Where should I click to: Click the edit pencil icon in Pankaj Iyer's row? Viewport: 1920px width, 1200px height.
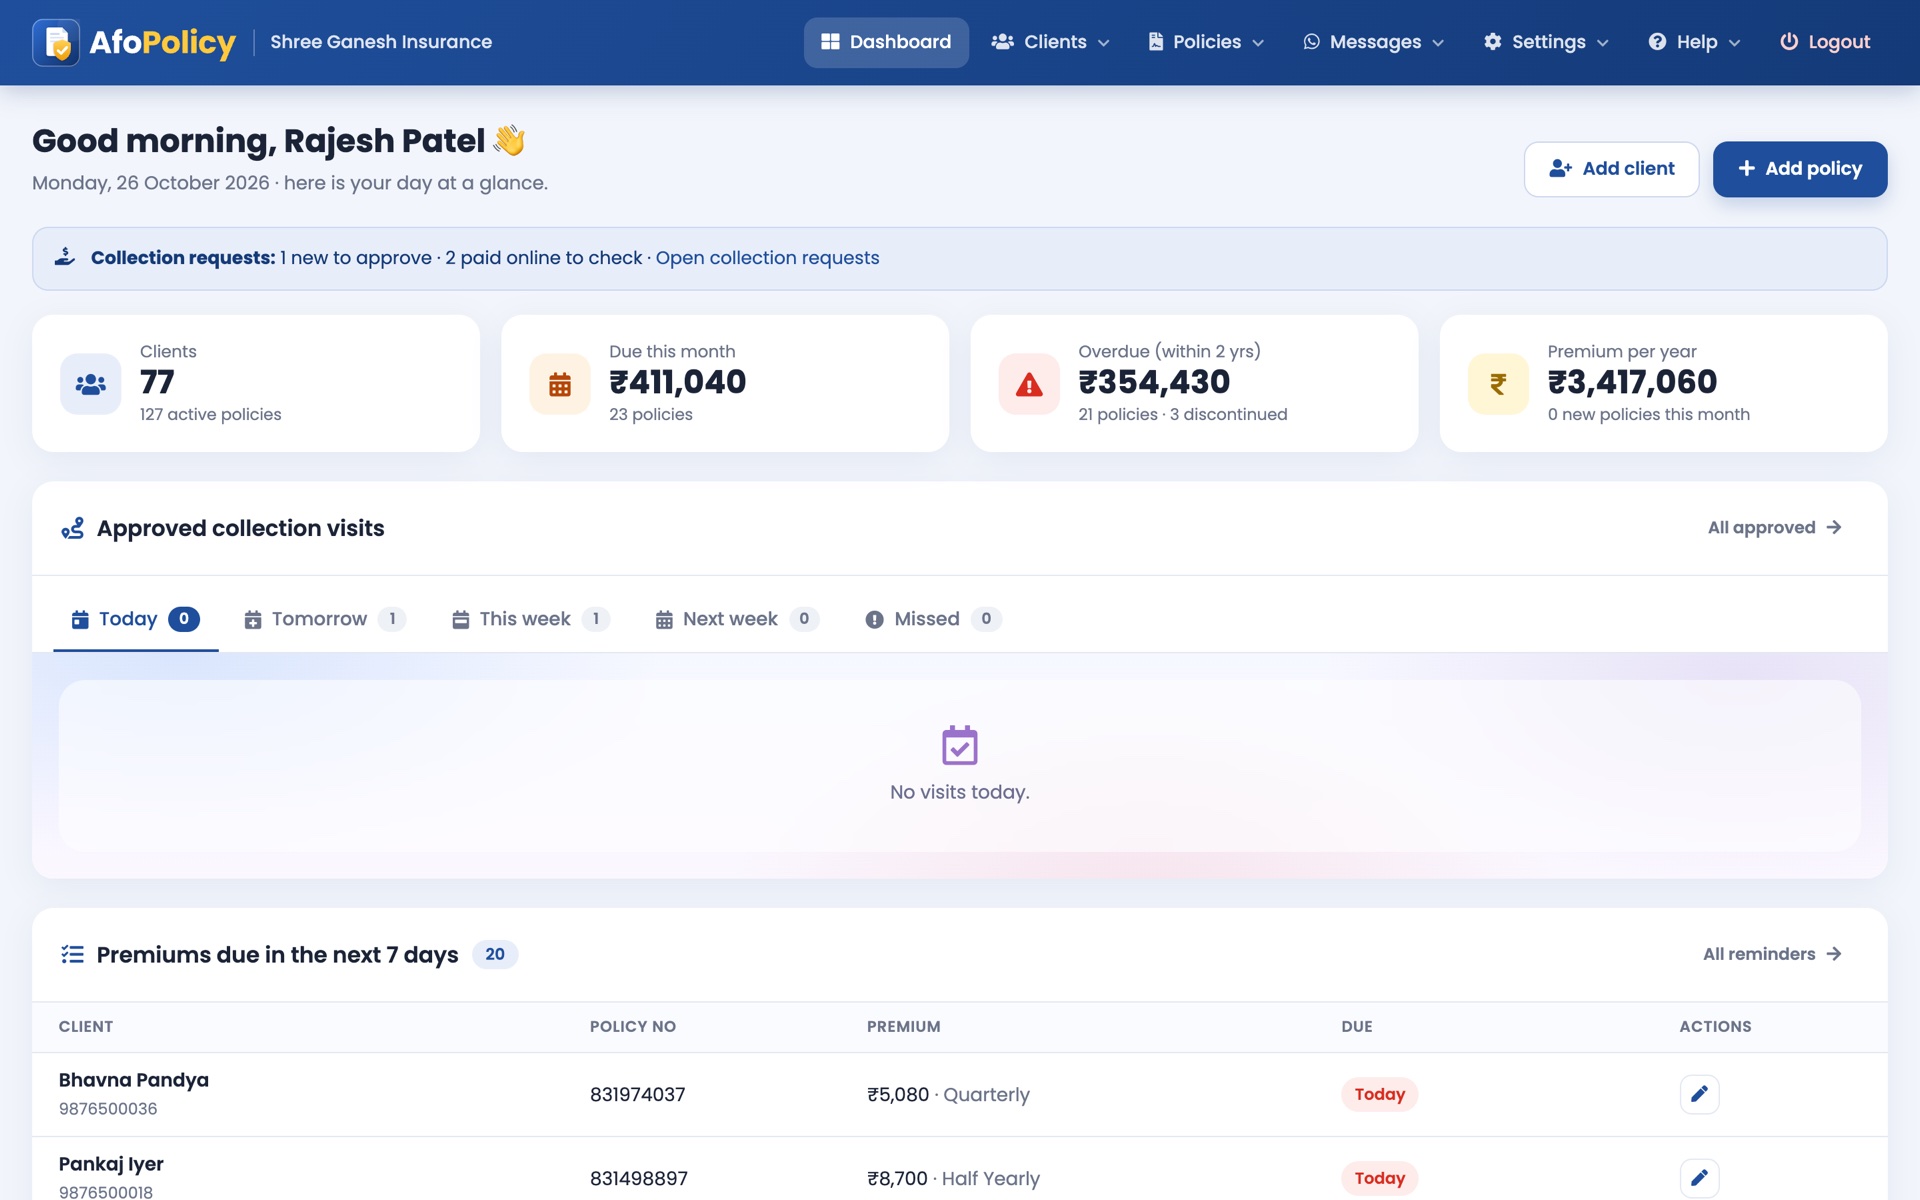[x=1699, y=1178]
